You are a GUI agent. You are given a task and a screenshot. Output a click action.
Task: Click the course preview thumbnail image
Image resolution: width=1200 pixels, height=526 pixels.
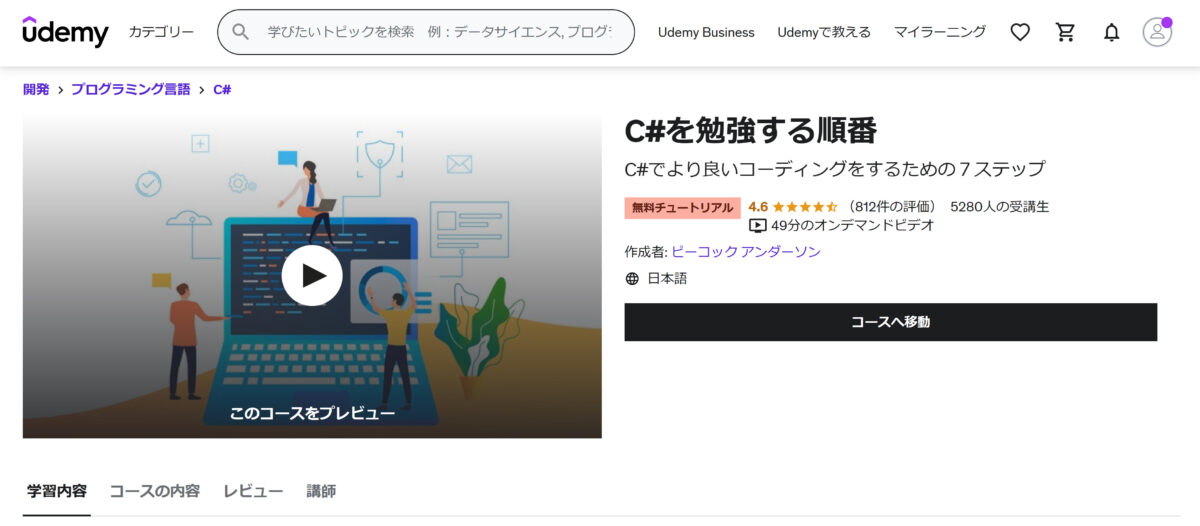[x=312, y=275]
